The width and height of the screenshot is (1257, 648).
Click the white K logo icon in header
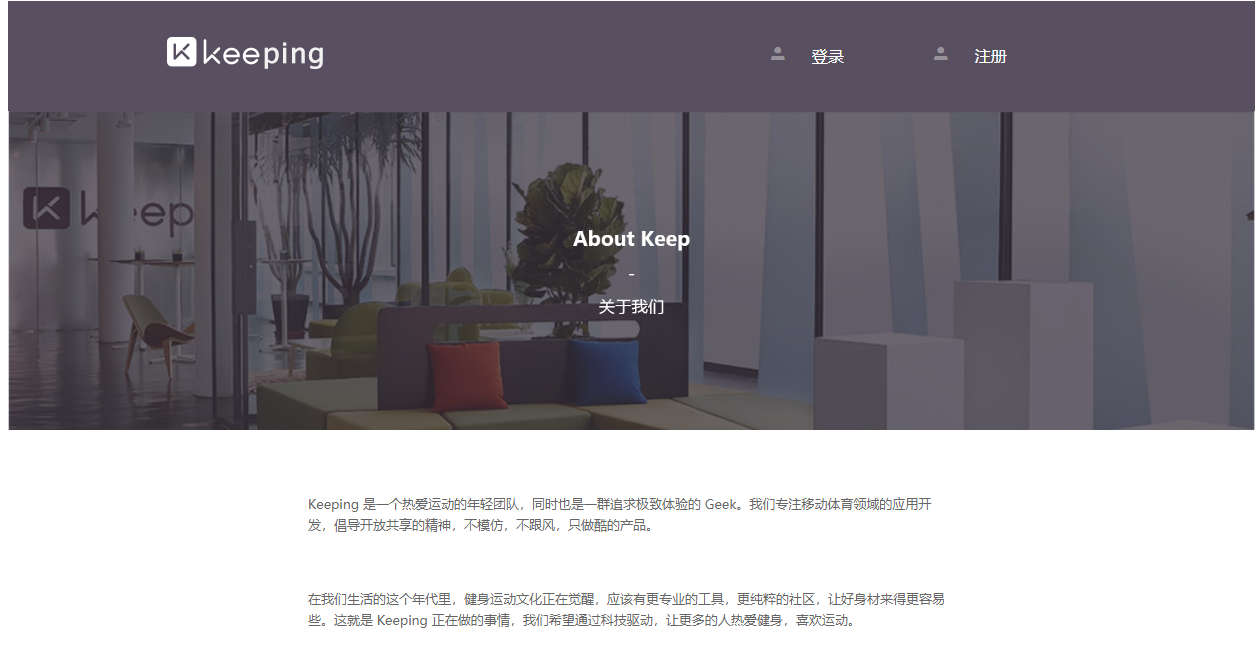point(181,52)
